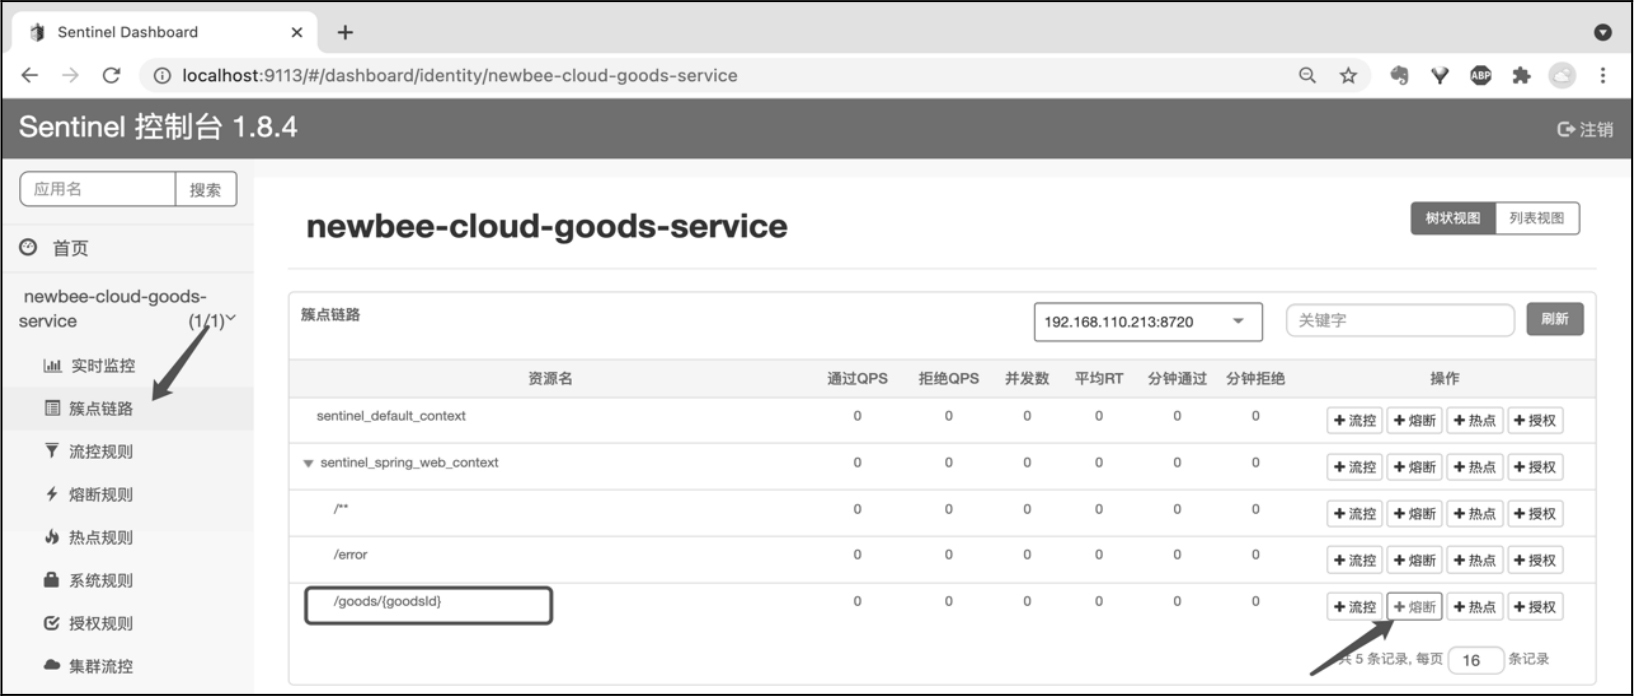Add 热点 rule for /goods/{goodsId}
Image resolution: width=1634 pixels, height=696 pixels.
[x=1474, y=607]
